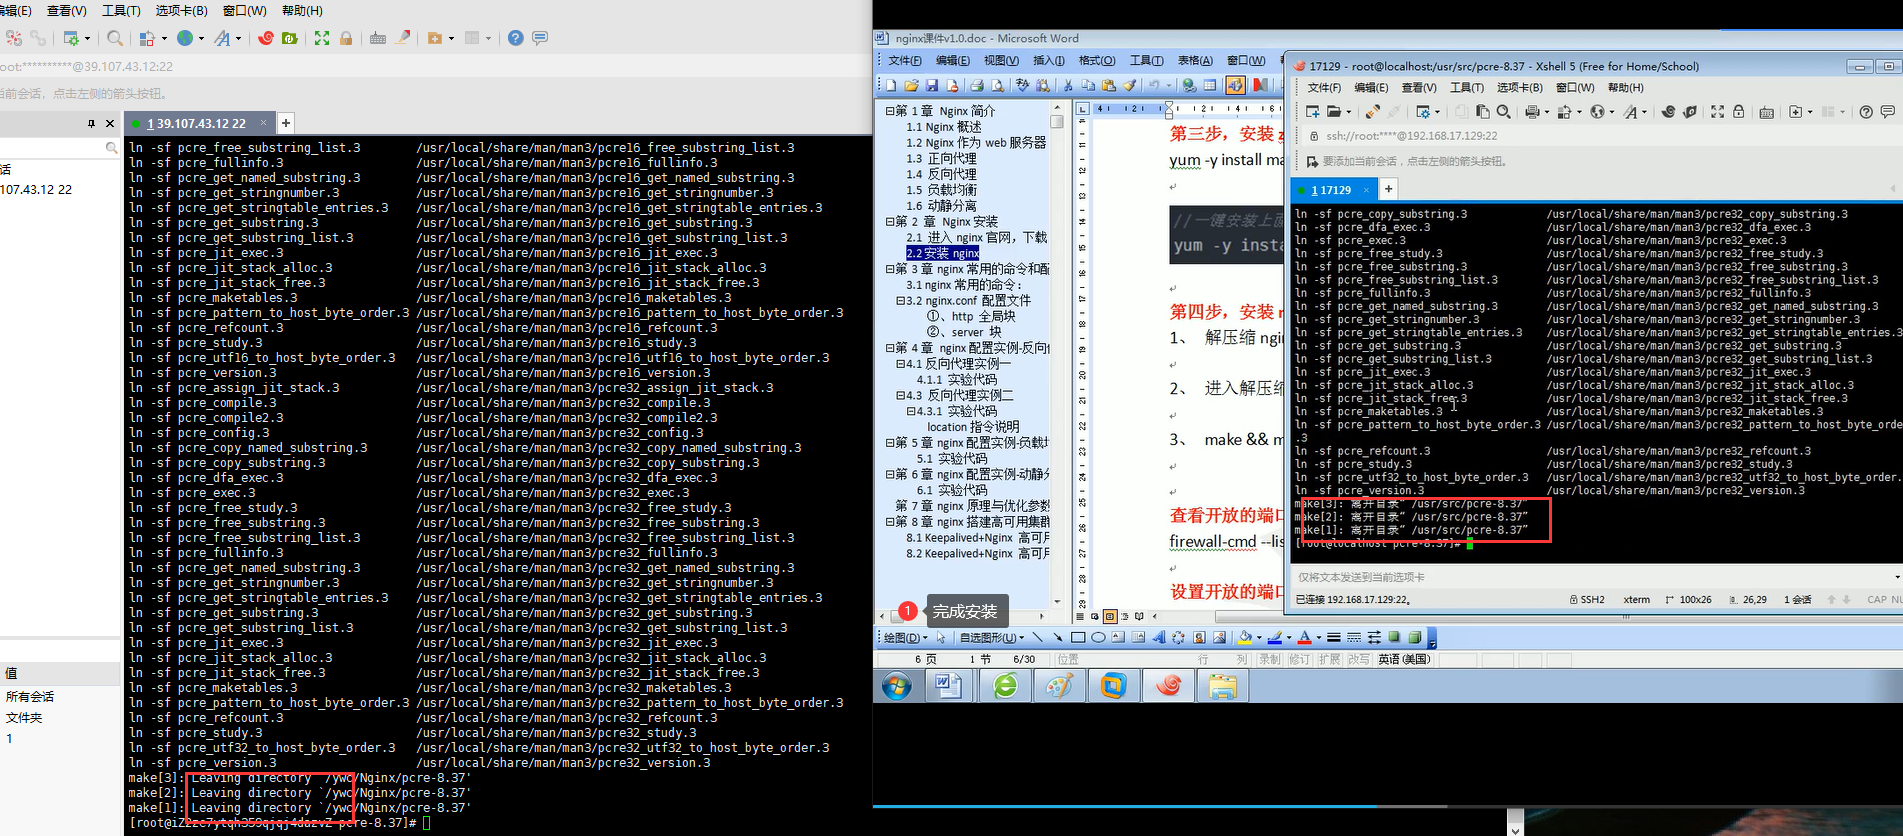Open help icon in left Xshell toolbar
The width and height of the screenshot is (1903, 836).
(x=516, y=38)
